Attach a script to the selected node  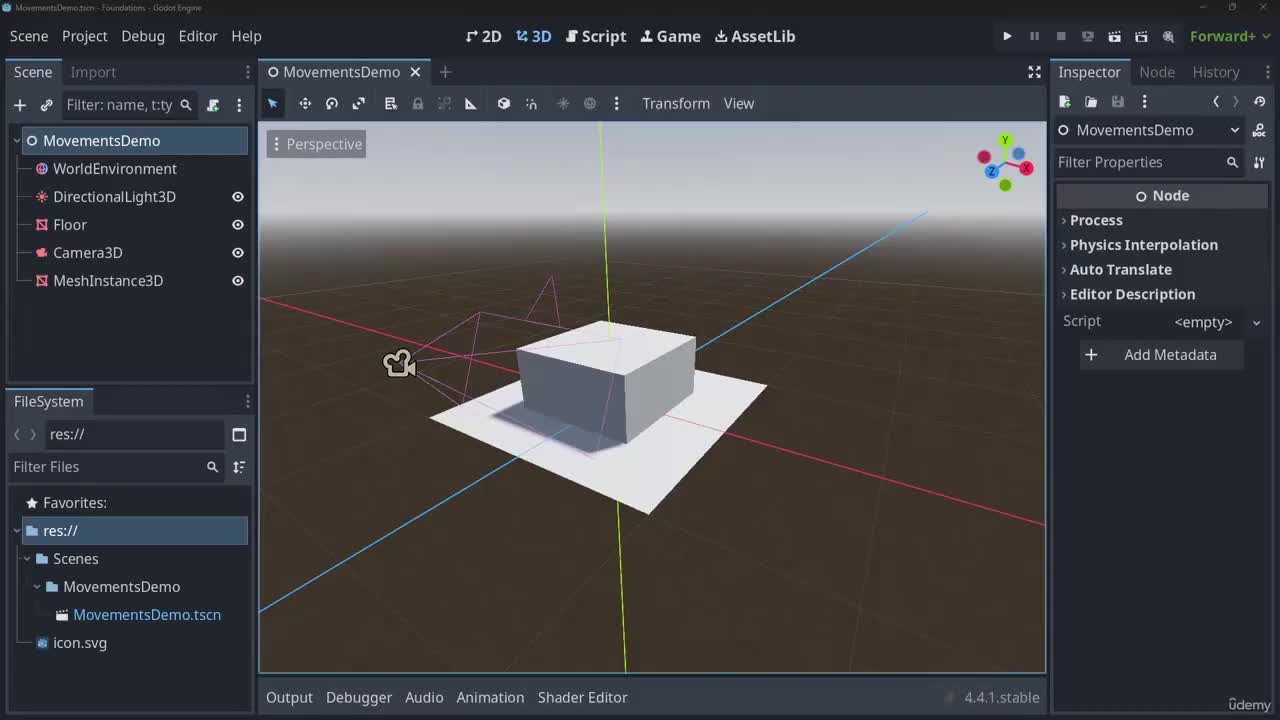point(212,105)
